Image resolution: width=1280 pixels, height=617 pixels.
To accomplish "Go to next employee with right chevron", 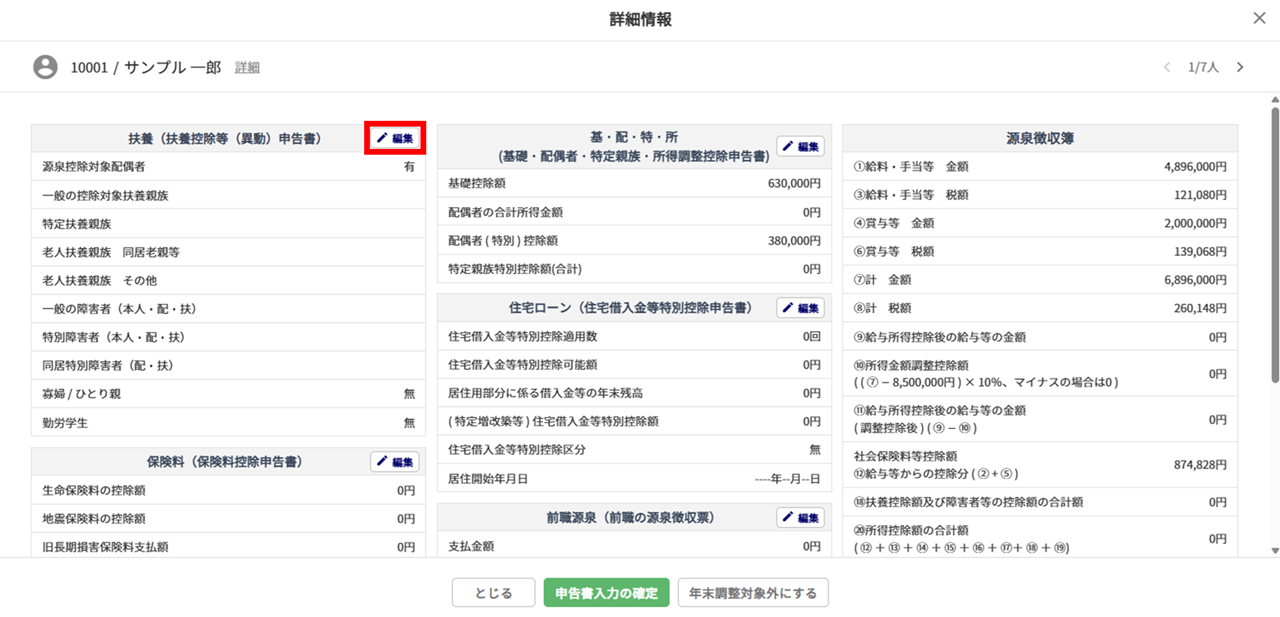I will click(x=1240, y=67).
